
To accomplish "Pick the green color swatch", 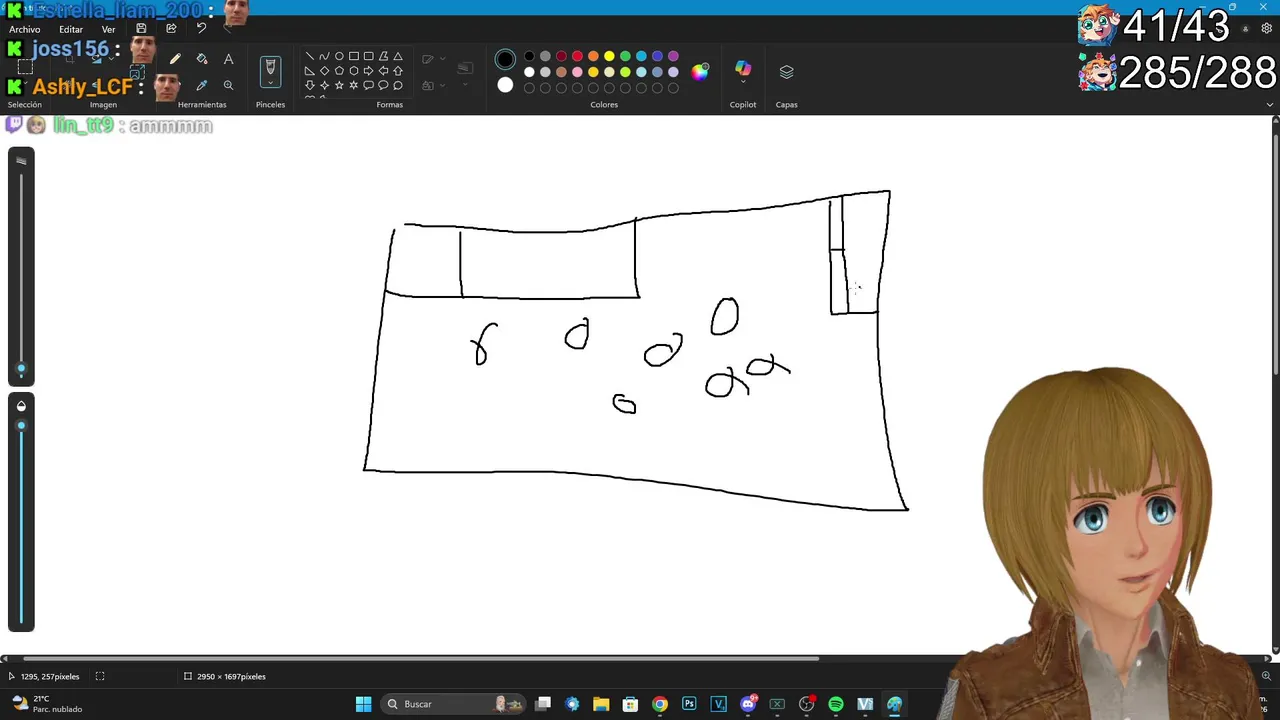I will [625, 56].
